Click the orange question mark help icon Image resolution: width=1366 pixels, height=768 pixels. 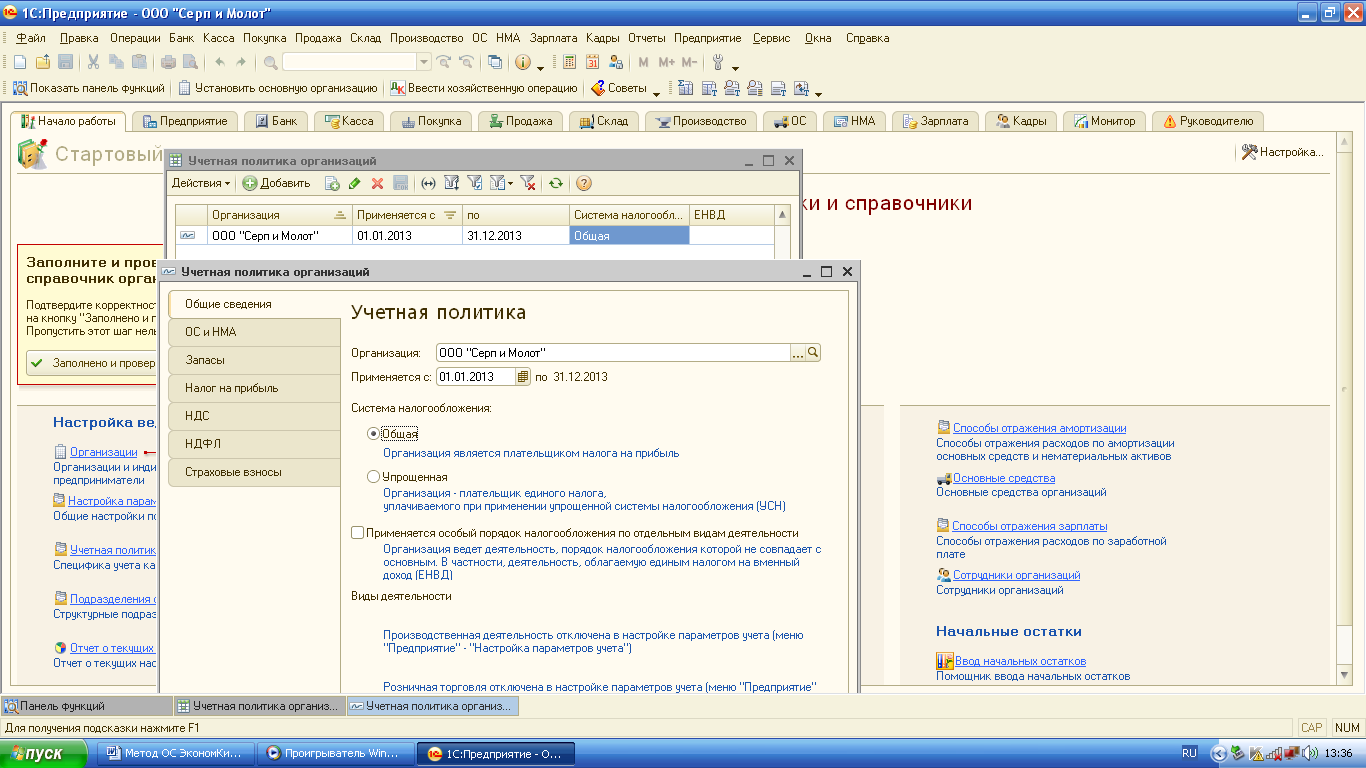[x=584, y=183]
